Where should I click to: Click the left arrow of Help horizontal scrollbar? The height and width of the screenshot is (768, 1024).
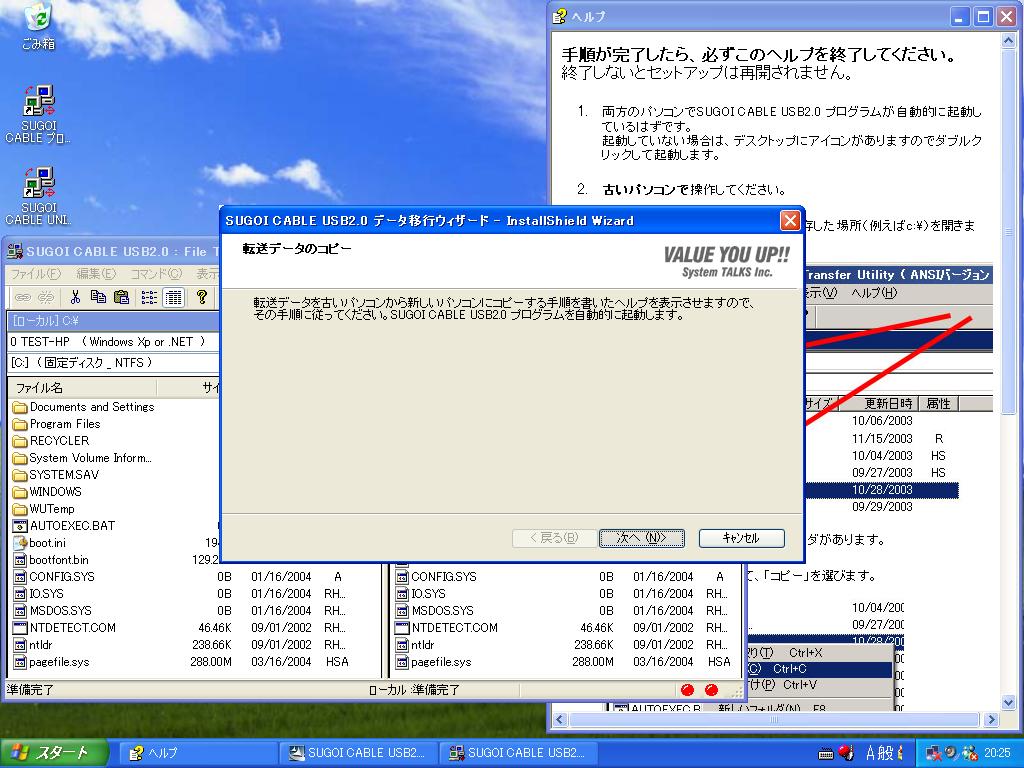tap(560, 720)
